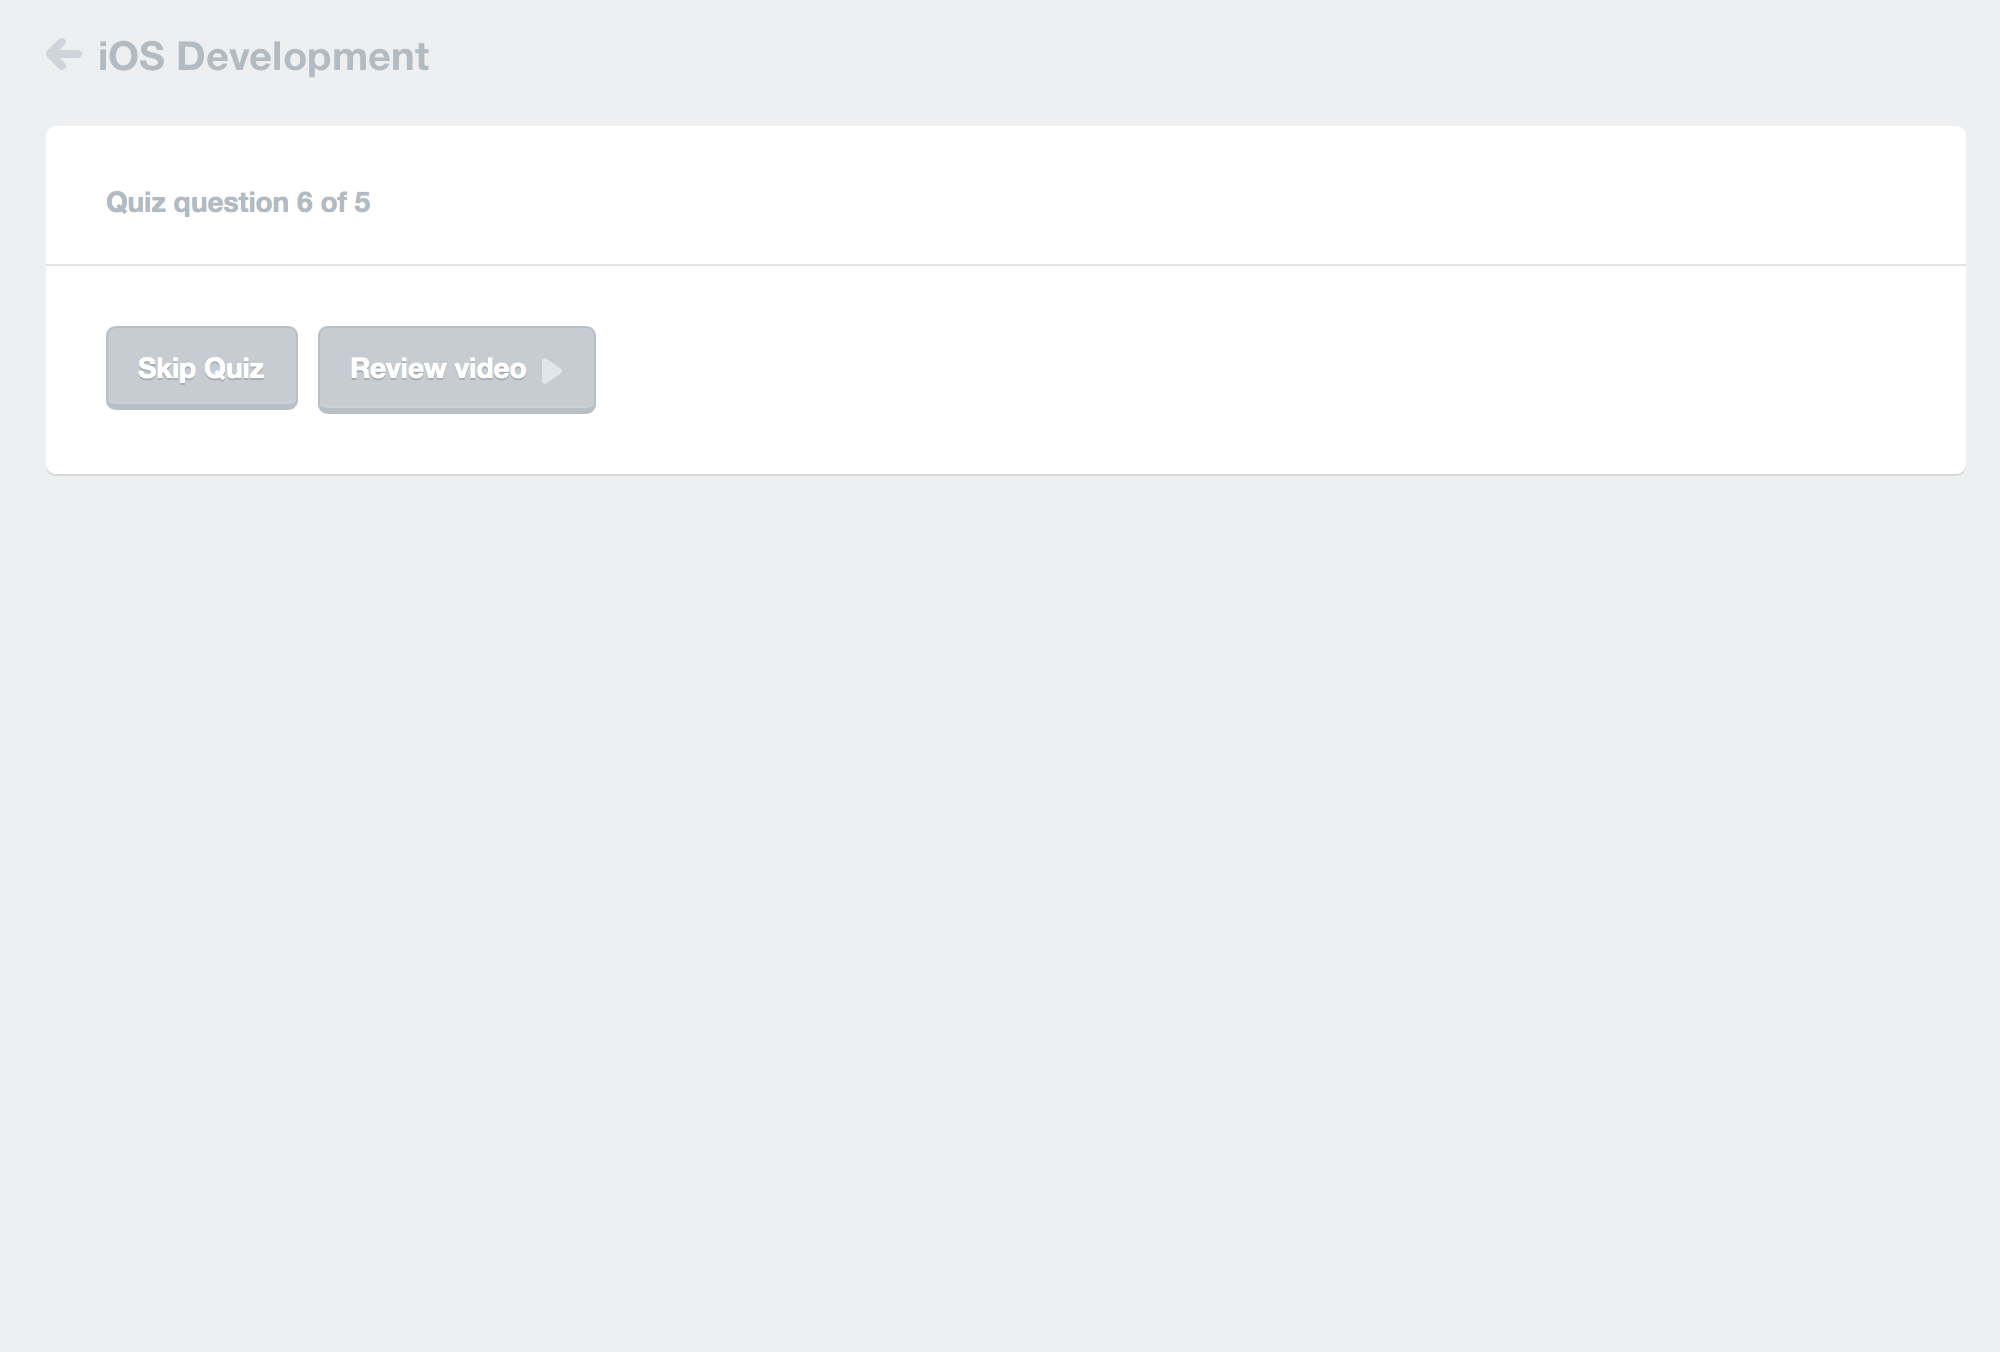Go back using the left arrow
This screenshot has width=2000, height=1352.
click(64, 55)
